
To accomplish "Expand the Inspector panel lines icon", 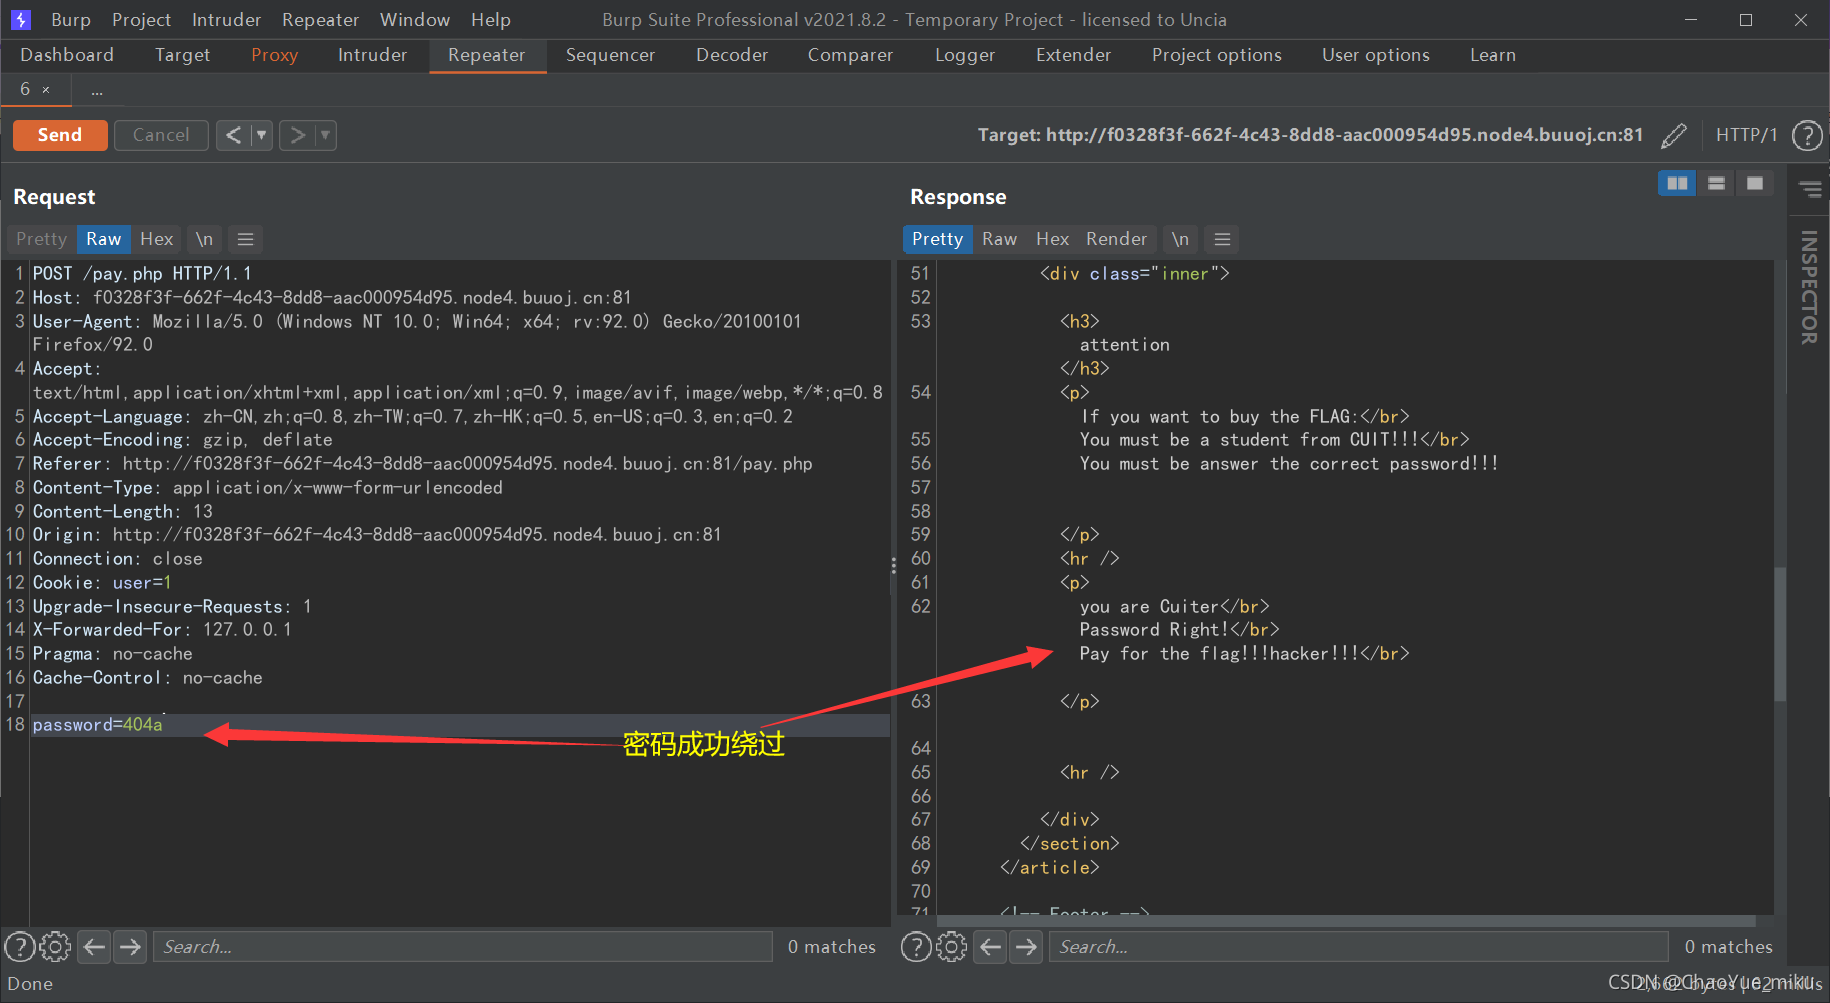I will [x=1810, y=189].
